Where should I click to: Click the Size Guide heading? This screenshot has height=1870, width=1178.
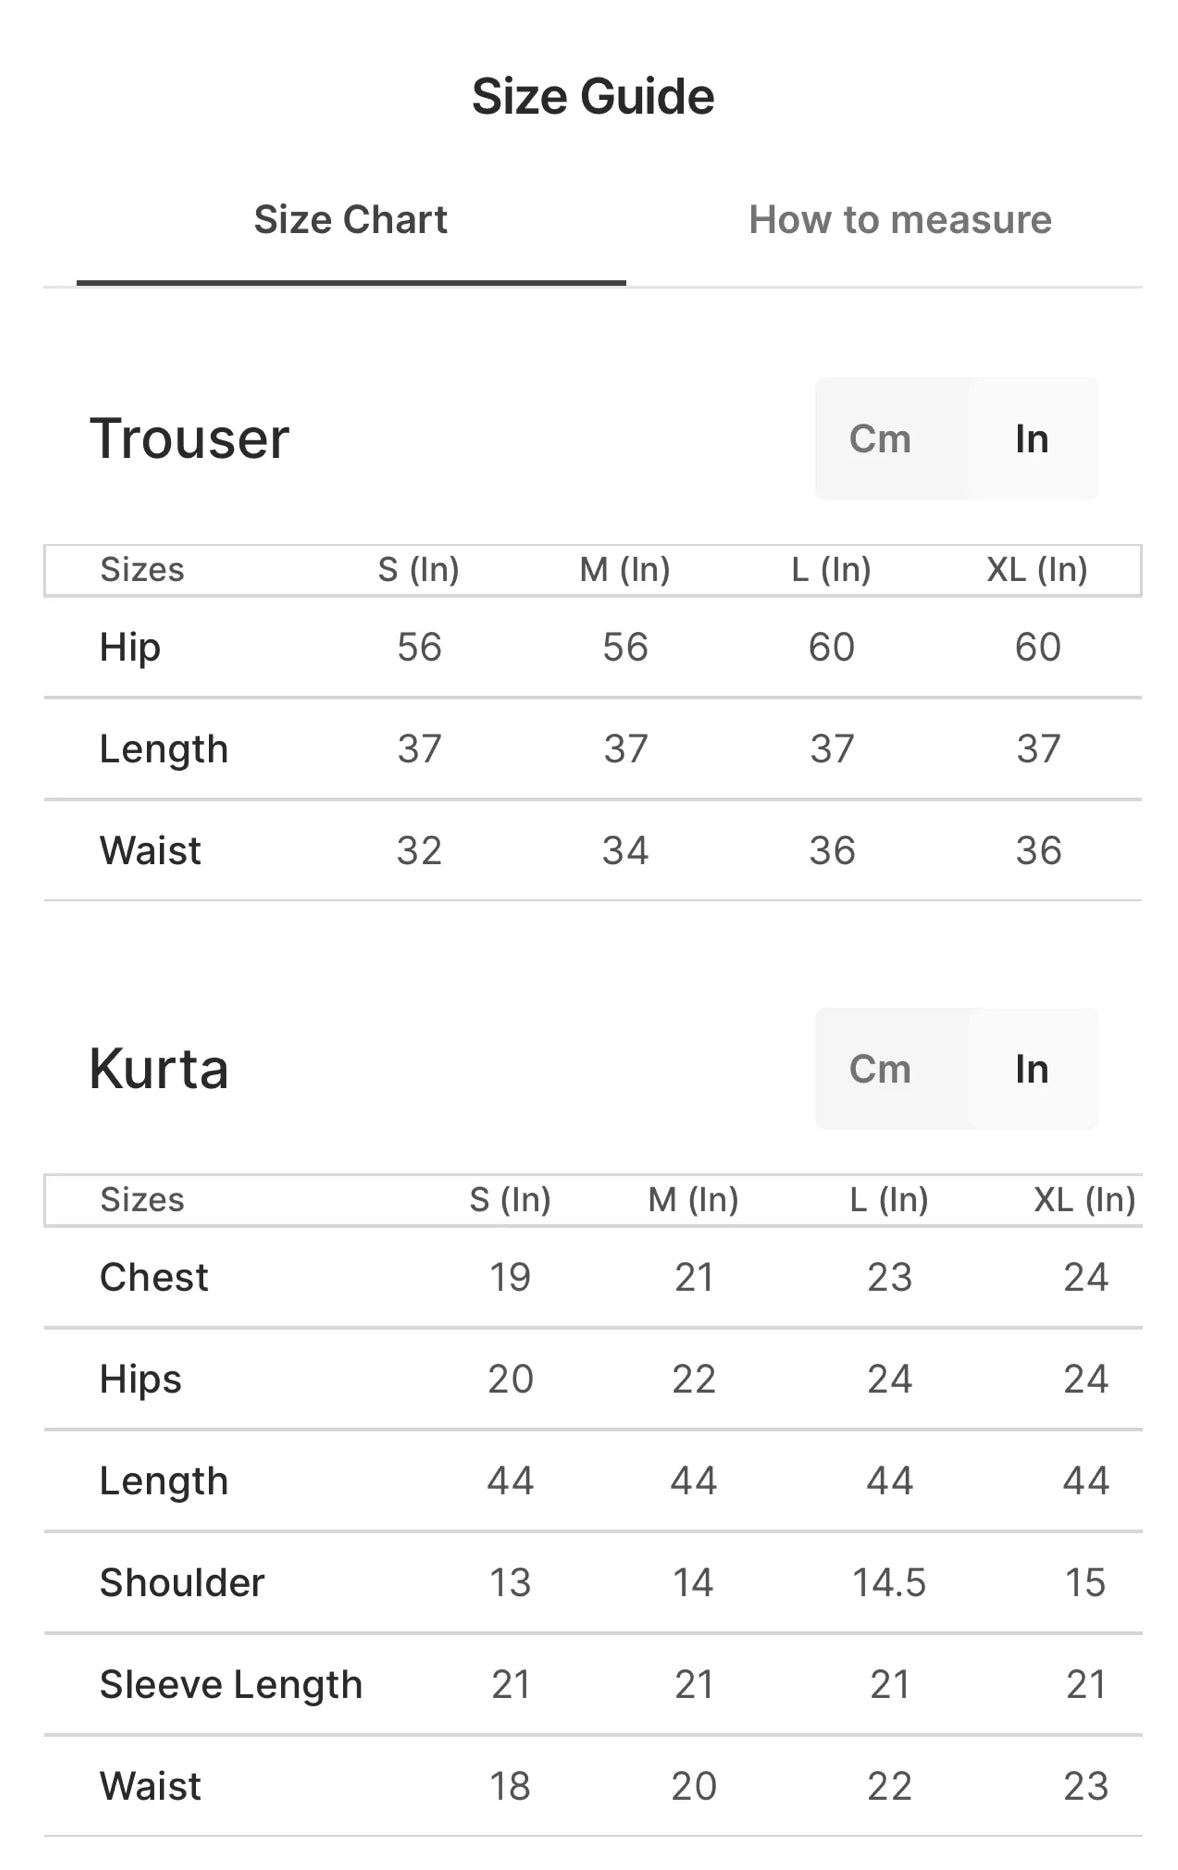pos(593,97)
